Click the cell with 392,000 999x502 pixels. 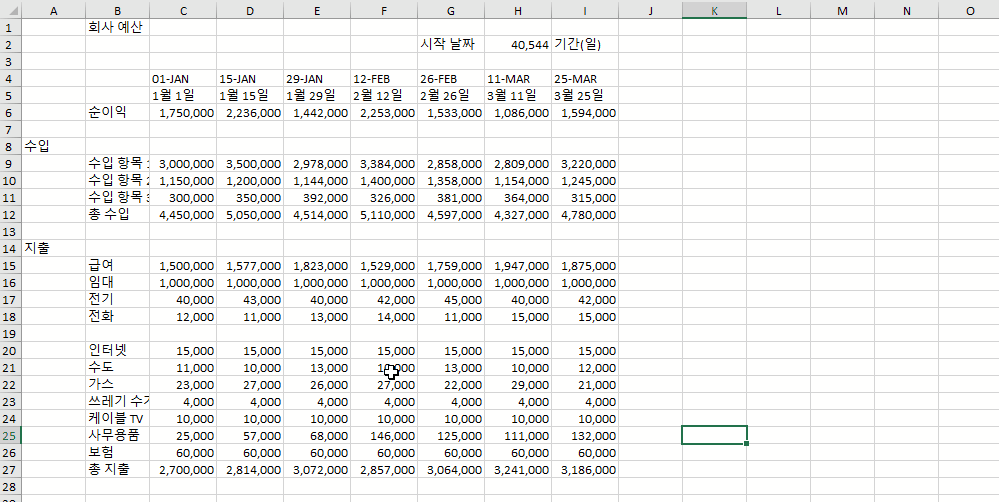(317, 197)
